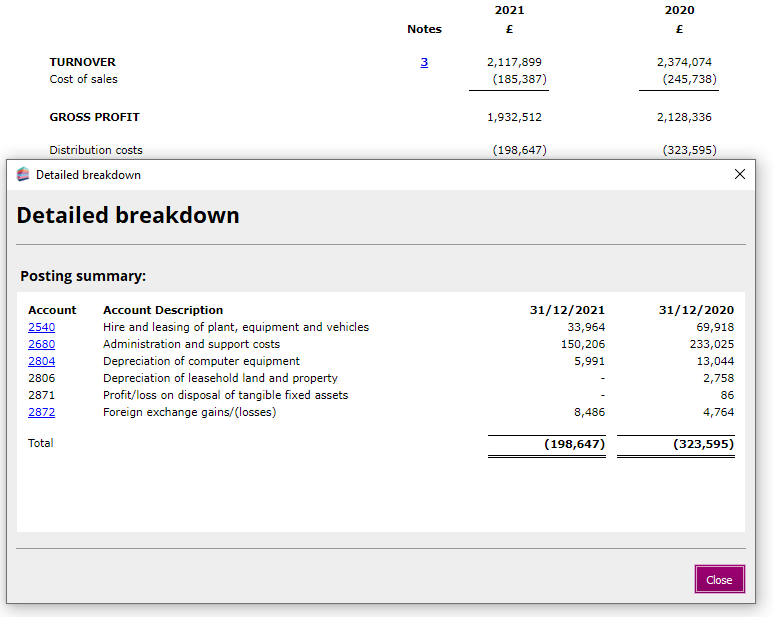Open account 2540 link
Screen dimensions: 774x617
click(x=41, y=327)
